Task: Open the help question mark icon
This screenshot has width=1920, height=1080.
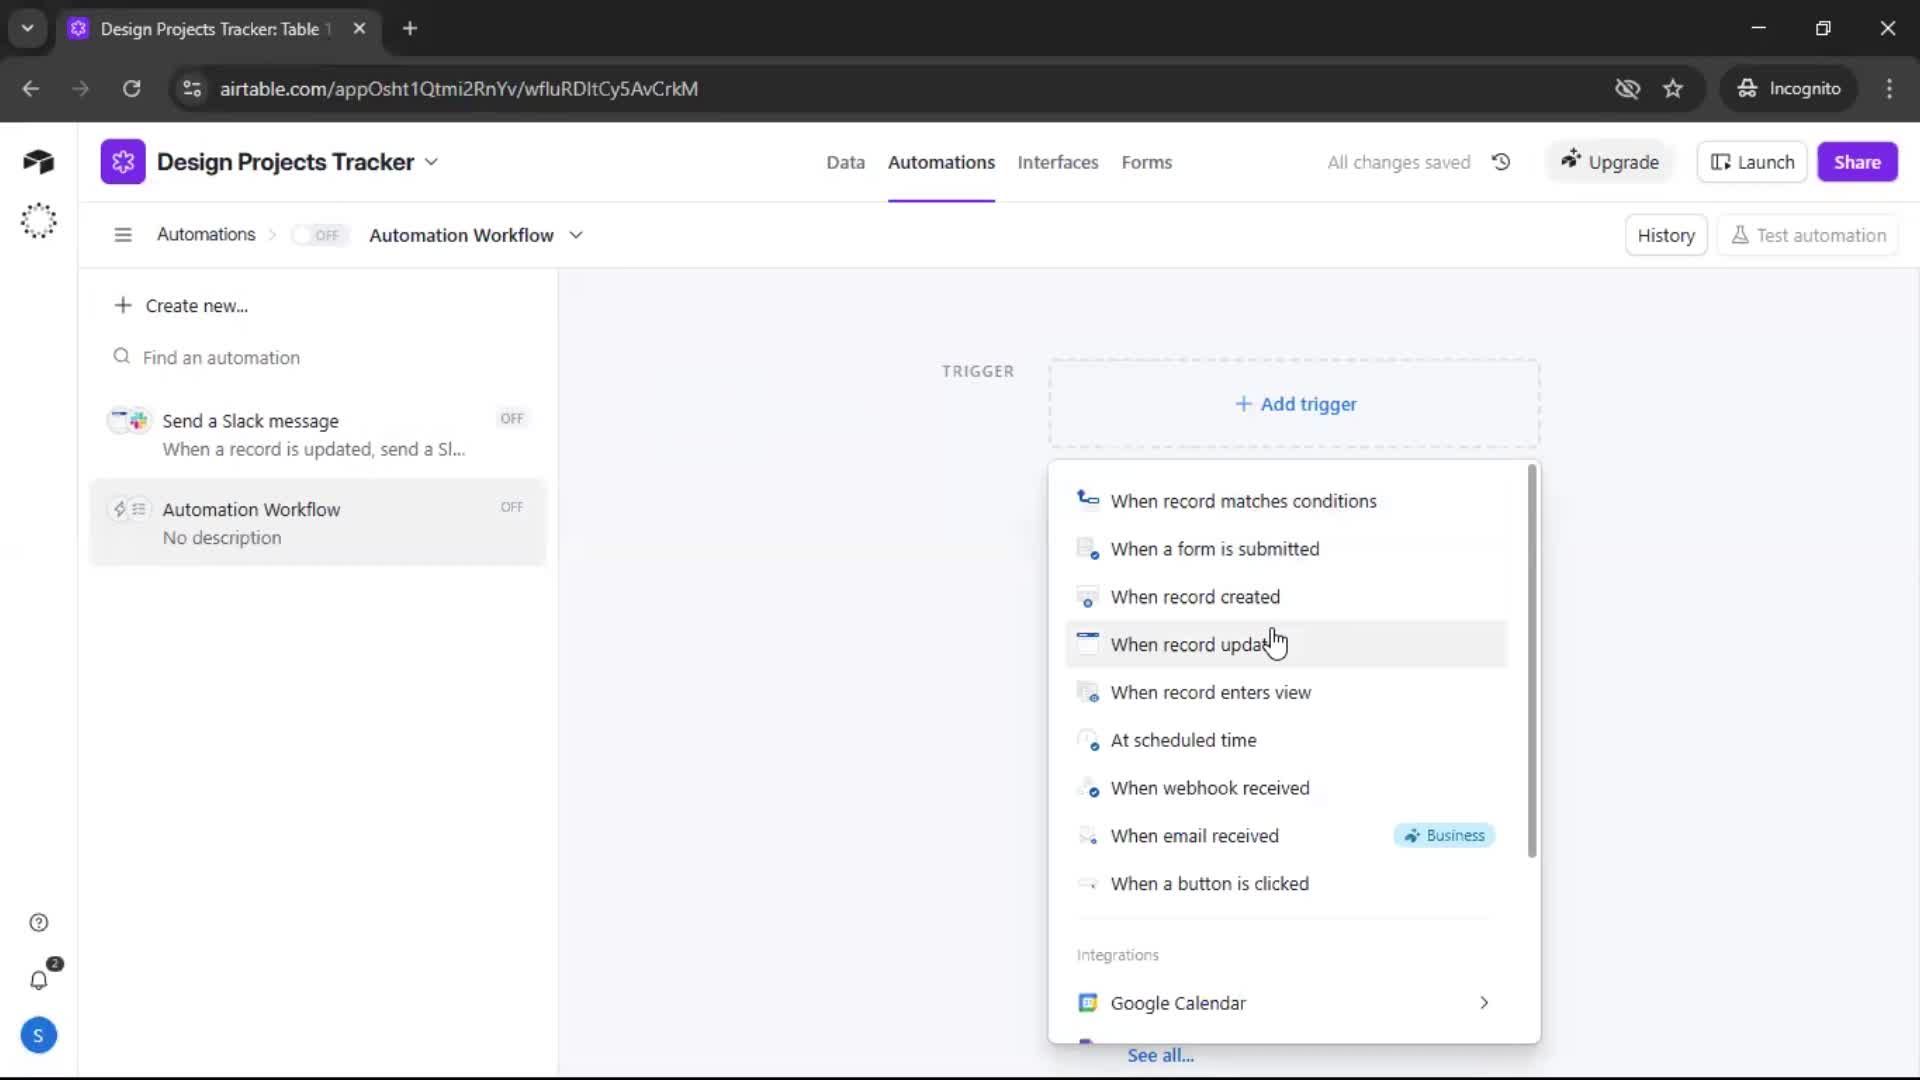Action: click(38, 922)
